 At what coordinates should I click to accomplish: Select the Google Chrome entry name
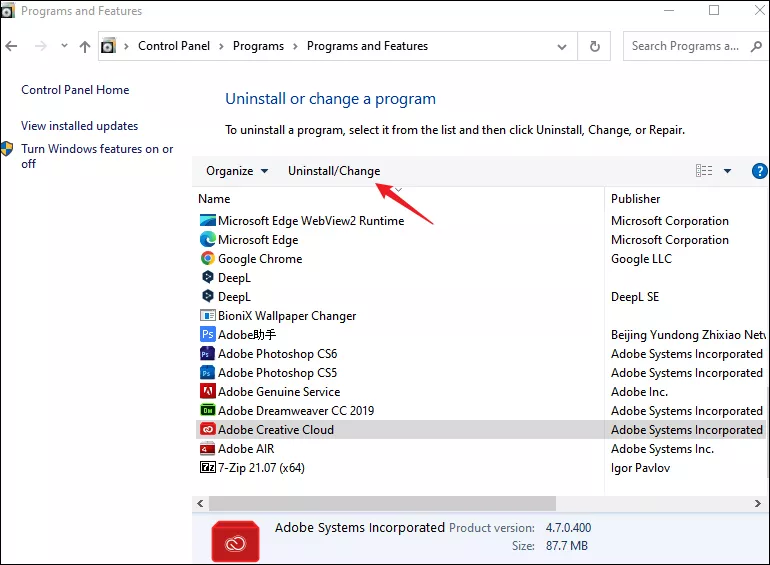[260, 259]
